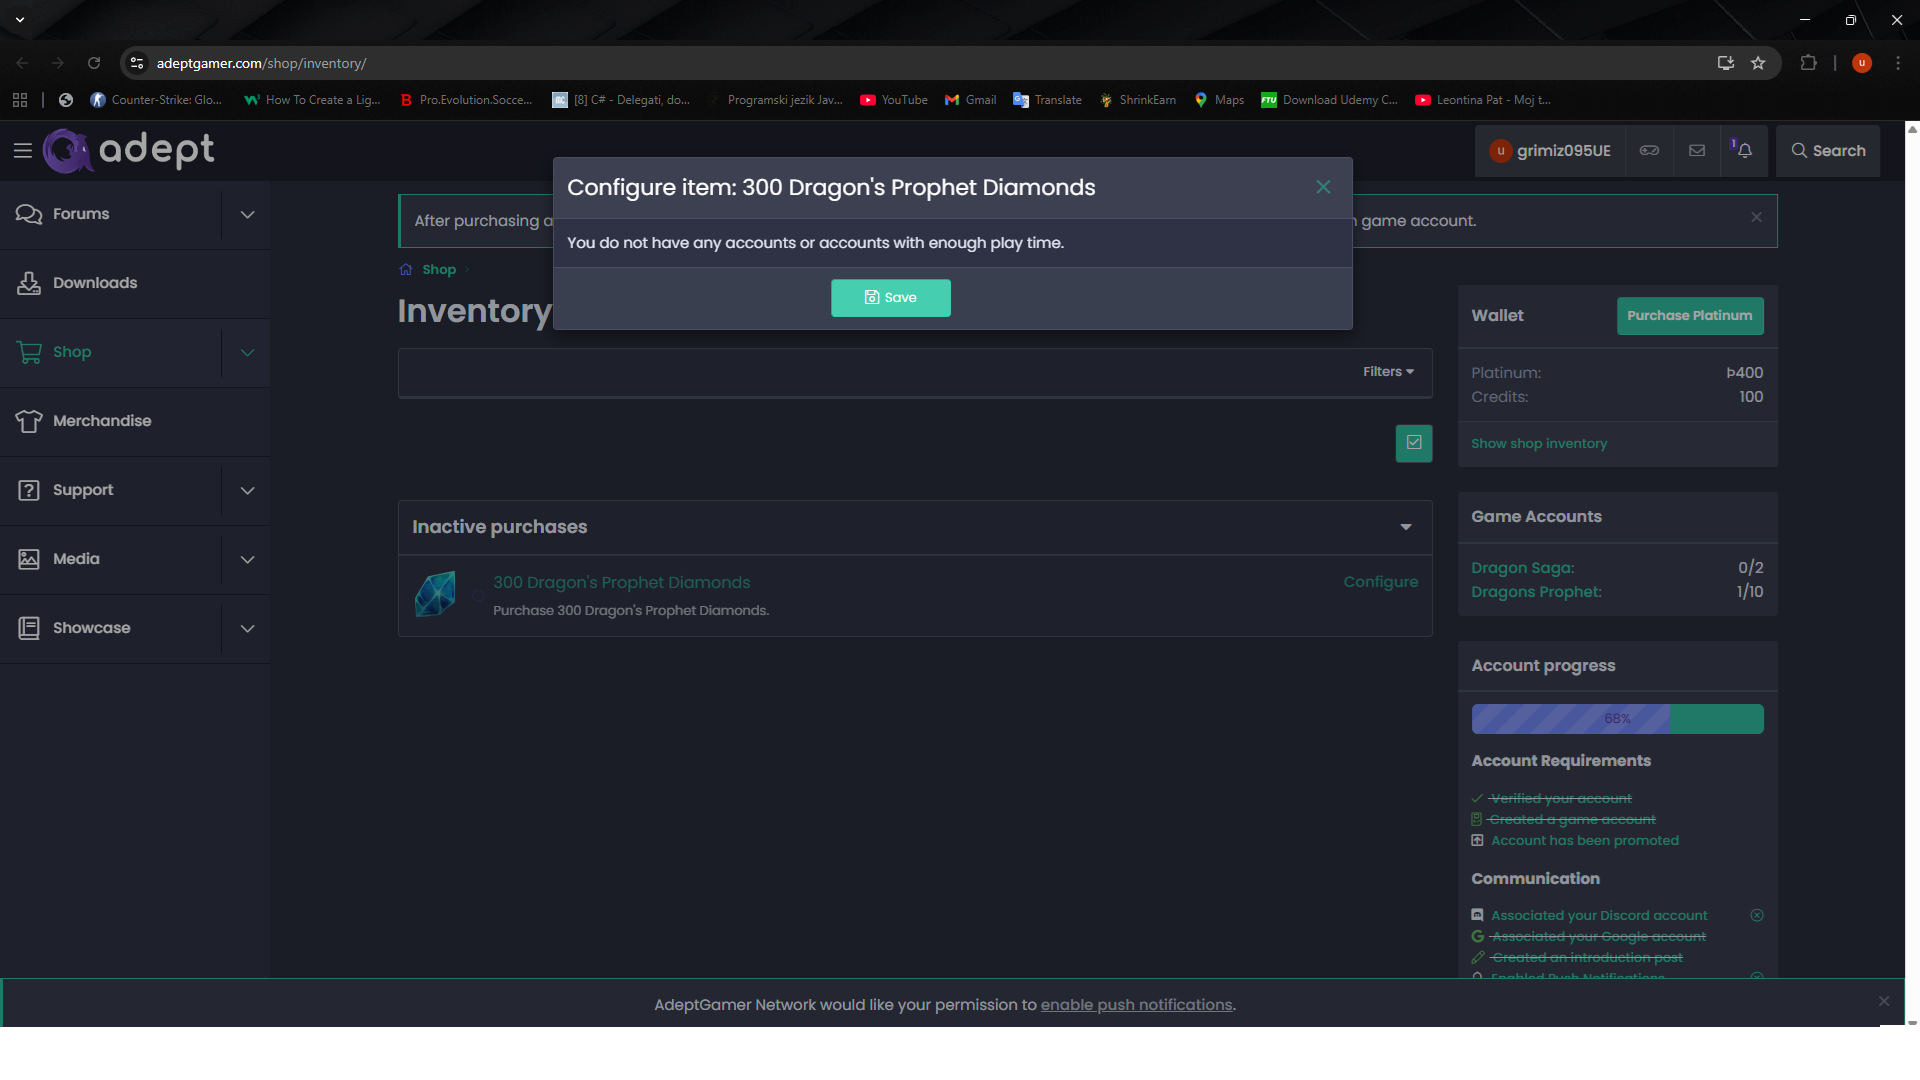Expand the Support submenu chevron

pyautogui.click(x=247, y=490)
